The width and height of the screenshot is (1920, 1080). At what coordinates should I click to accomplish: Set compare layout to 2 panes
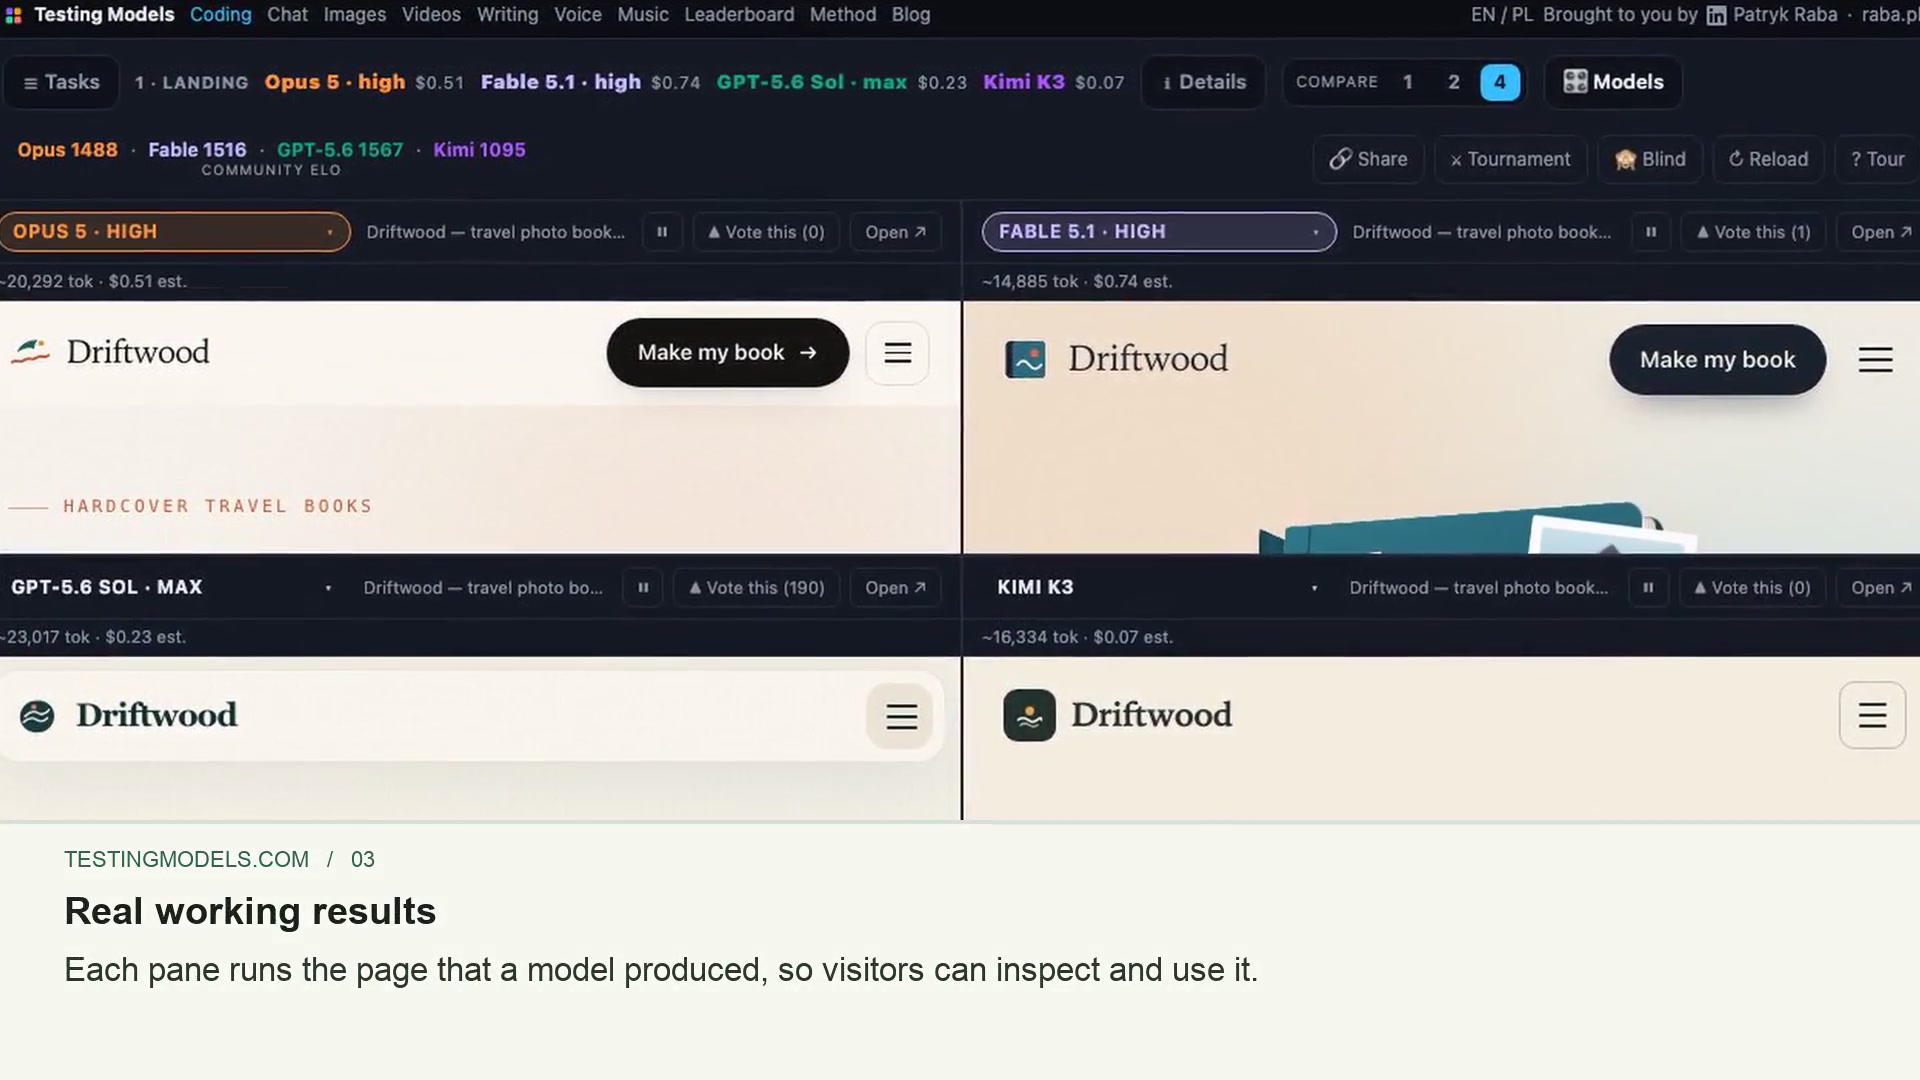[1453, 82]
